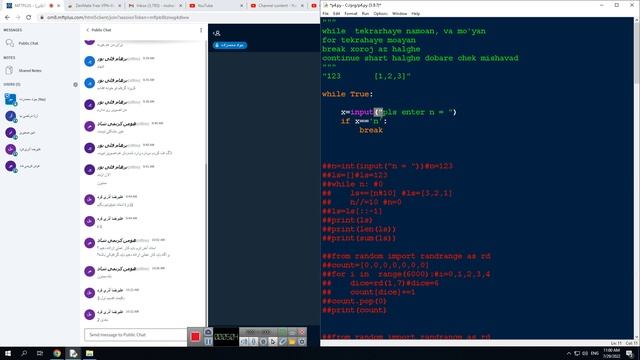Open IDLE Python from the taskbar
This screenshot has width=640, height=360.
click(73, 353)
